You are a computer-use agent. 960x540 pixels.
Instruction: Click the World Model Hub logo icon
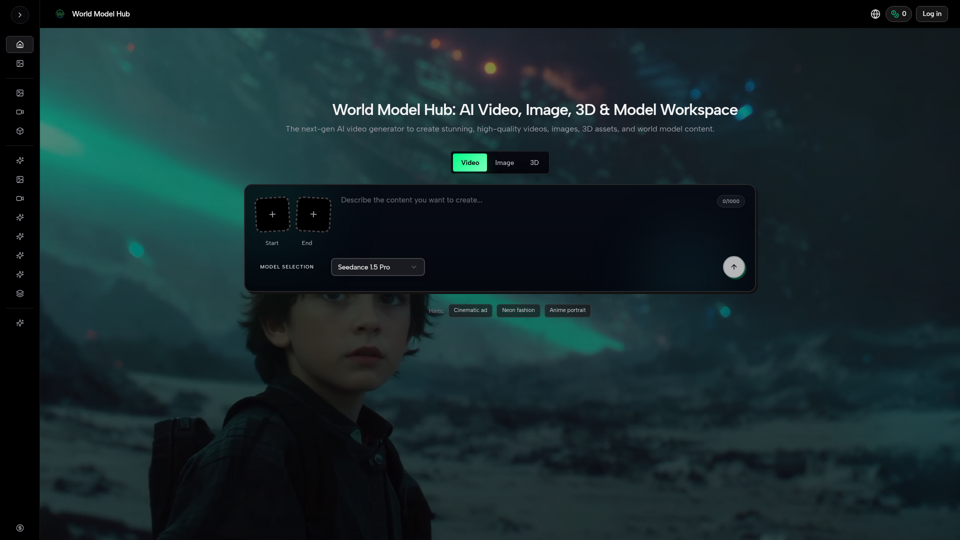[60, 13]
